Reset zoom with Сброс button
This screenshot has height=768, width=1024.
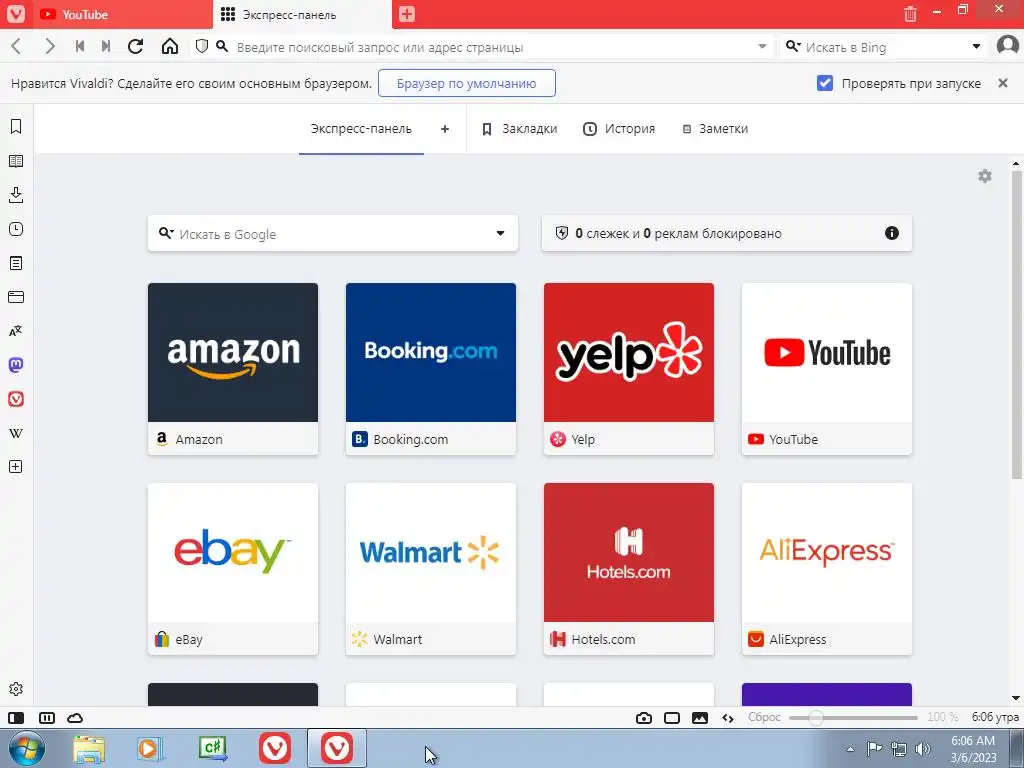[764, 717]
